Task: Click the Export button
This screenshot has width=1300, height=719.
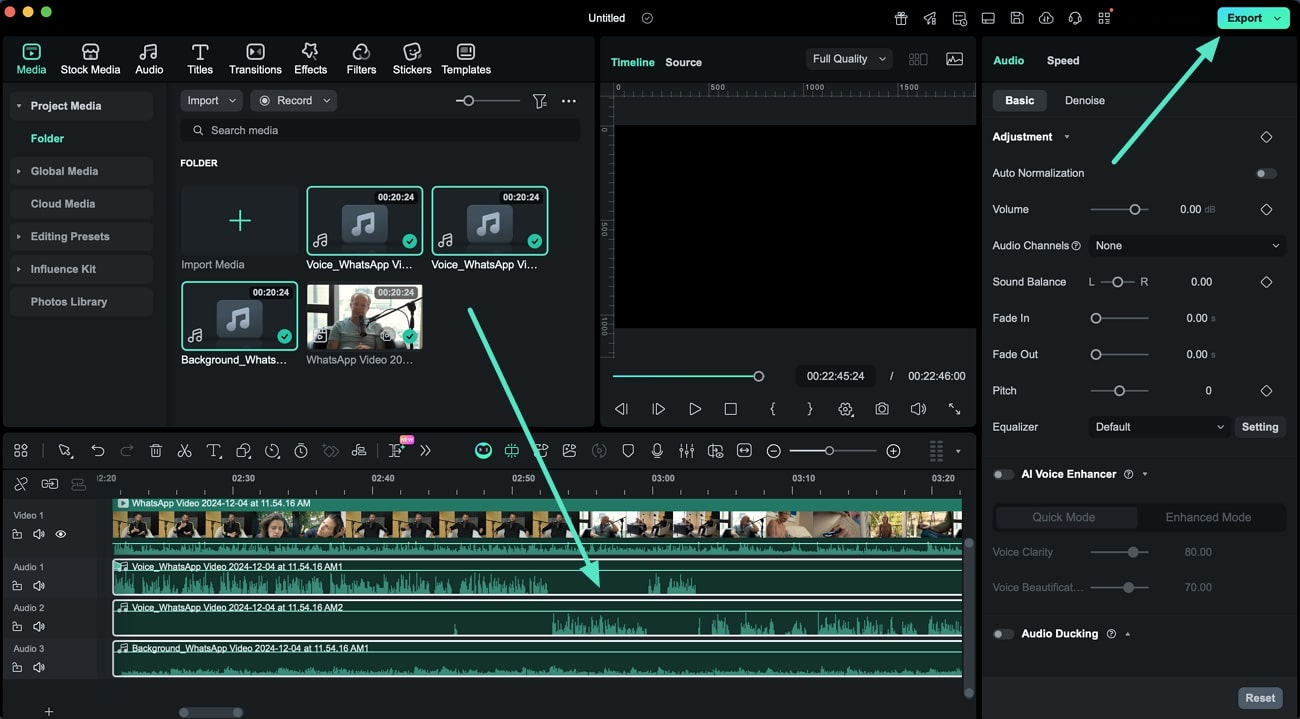Action: click(1244, 17)
